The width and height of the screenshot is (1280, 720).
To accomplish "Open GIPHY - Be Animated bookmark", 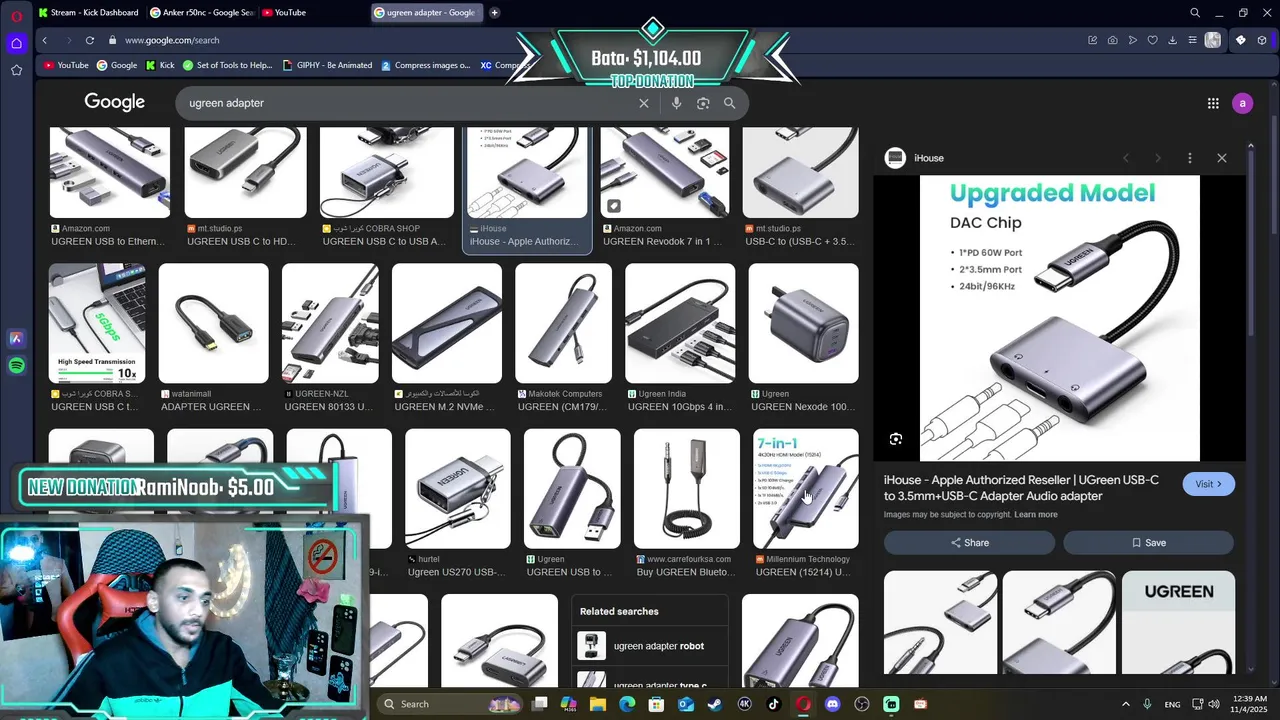I will pos(327,65).
